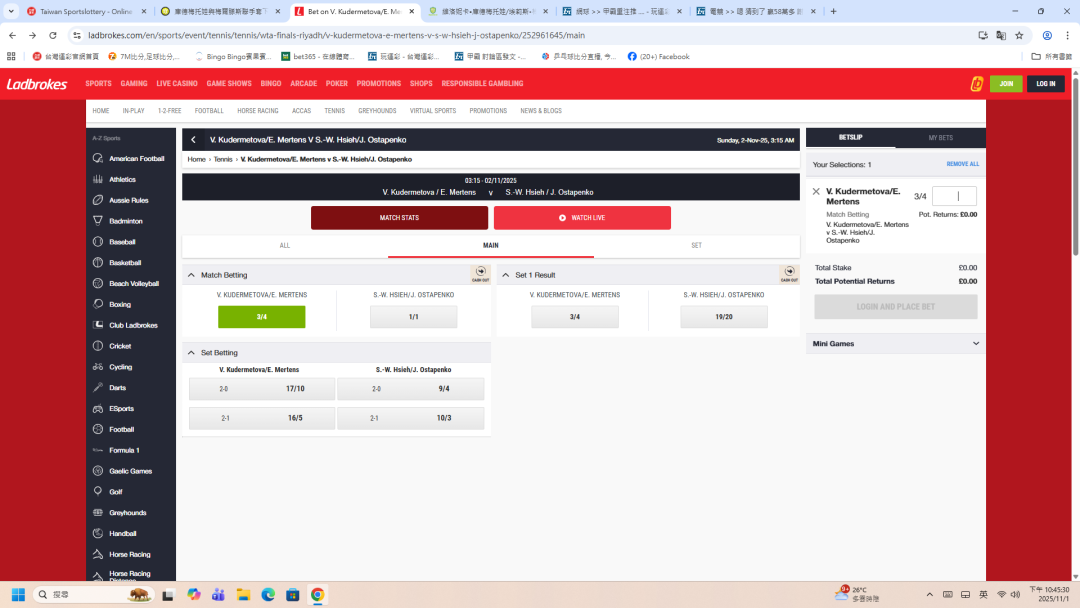Image resolution: width=1080 pixels, height=608 pixels.
Task: Open MATCH STATS
Action: pyautogui.click(x=399, y=218)
